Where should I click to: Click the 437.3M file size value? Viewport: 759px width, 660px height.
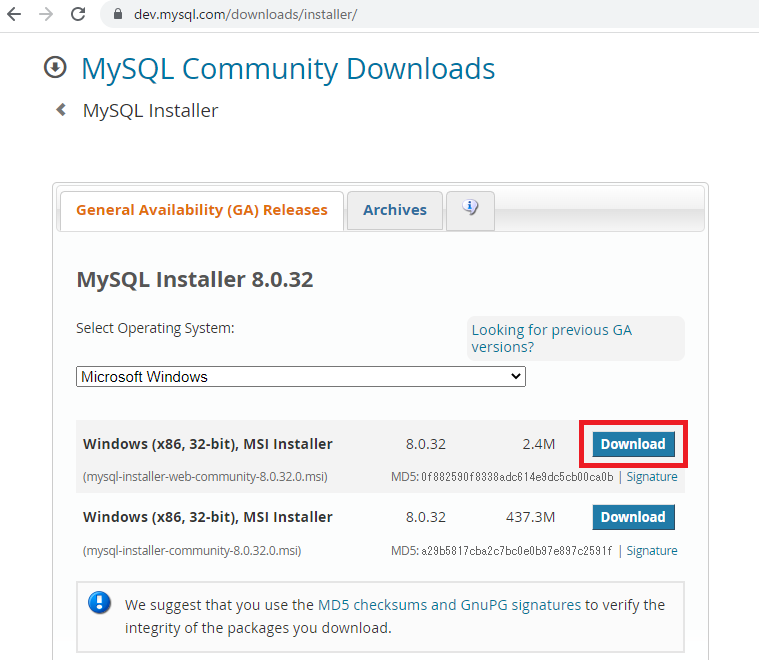click(530, 517)
